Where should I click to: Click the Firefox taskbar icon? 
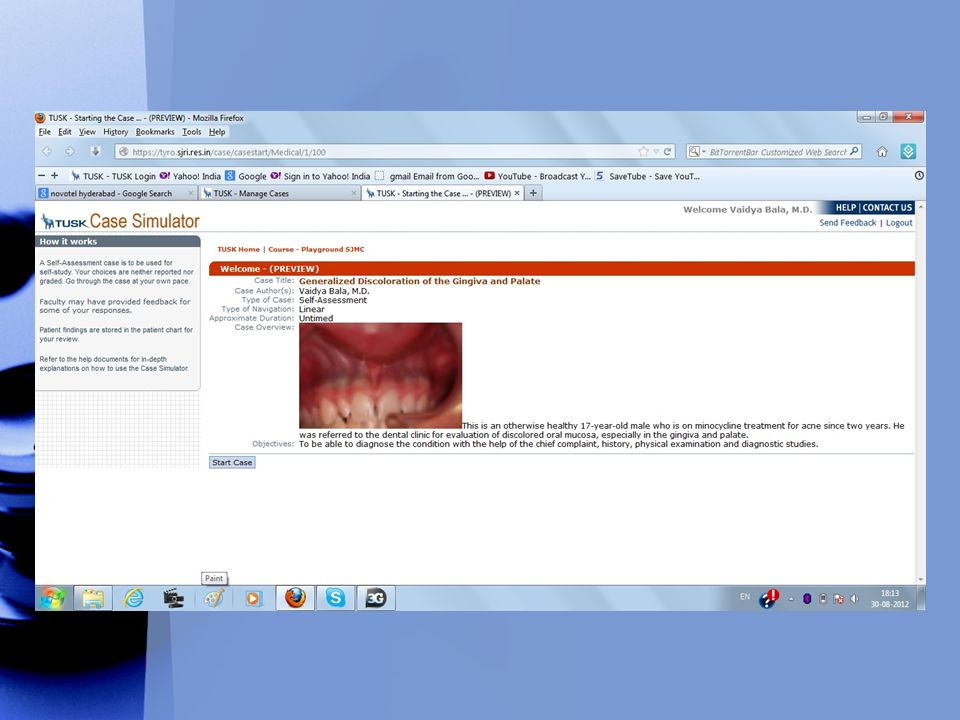tap(295, 598)
